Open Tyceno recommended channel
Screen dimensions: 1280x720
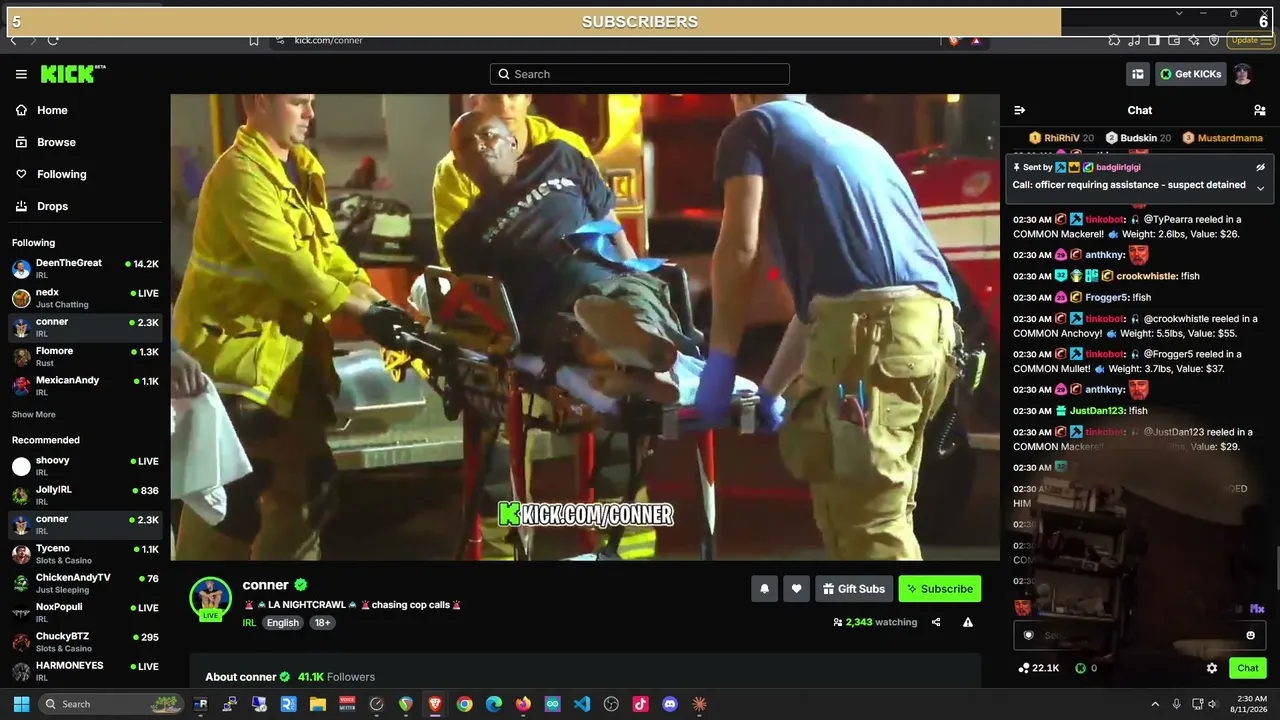tap(85, 554)
